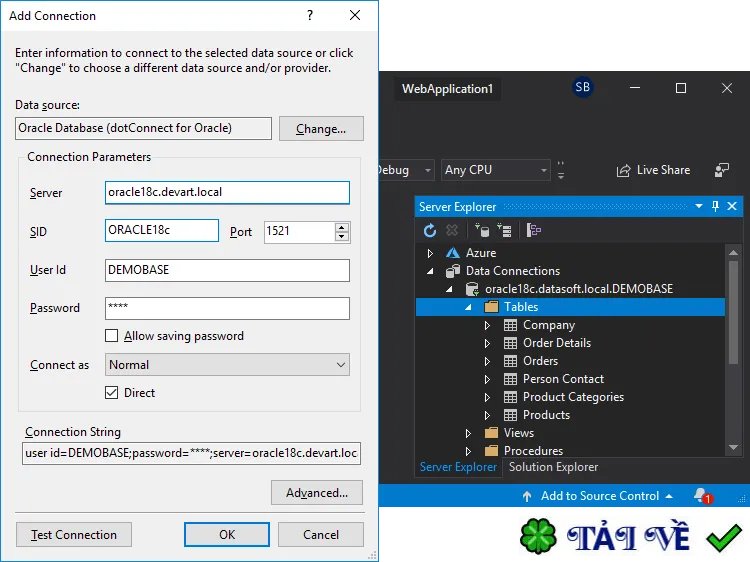This screenshot has width=750, height=562.
Task: Open the Connect as dropdown
Action: click(227, 364)
